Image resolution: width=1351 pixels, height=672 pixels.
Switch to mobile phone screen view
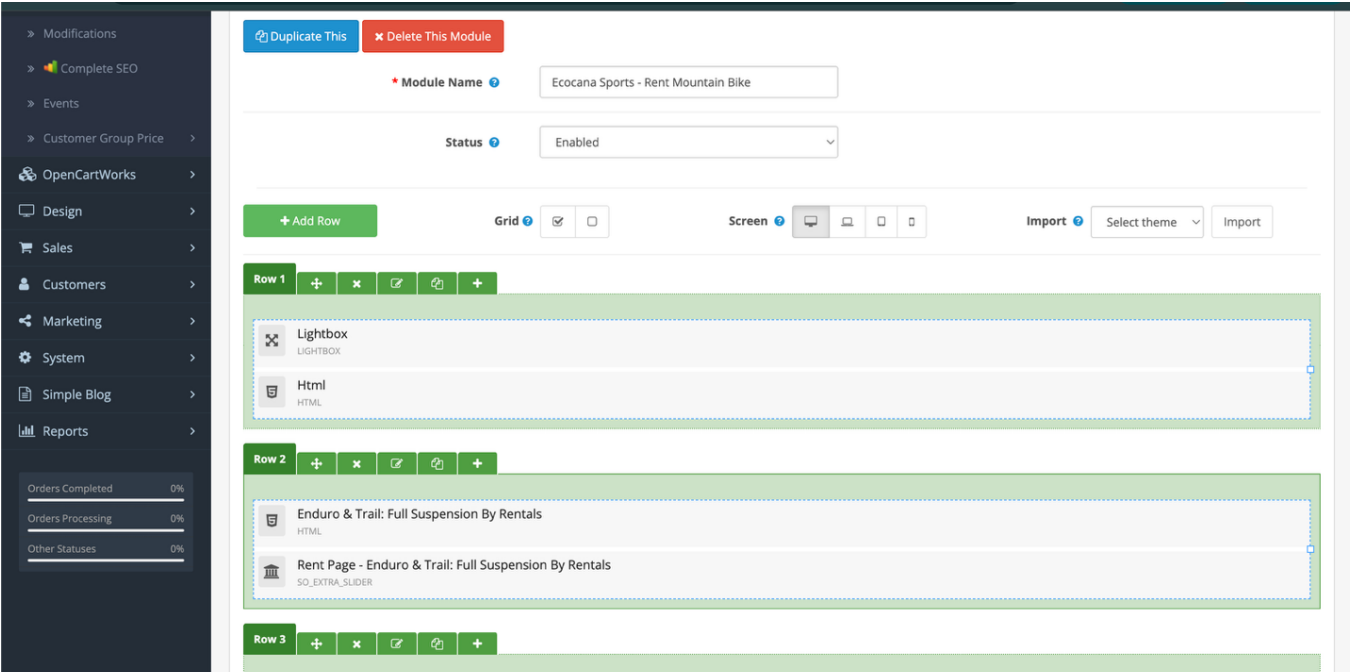click(911, 222)
